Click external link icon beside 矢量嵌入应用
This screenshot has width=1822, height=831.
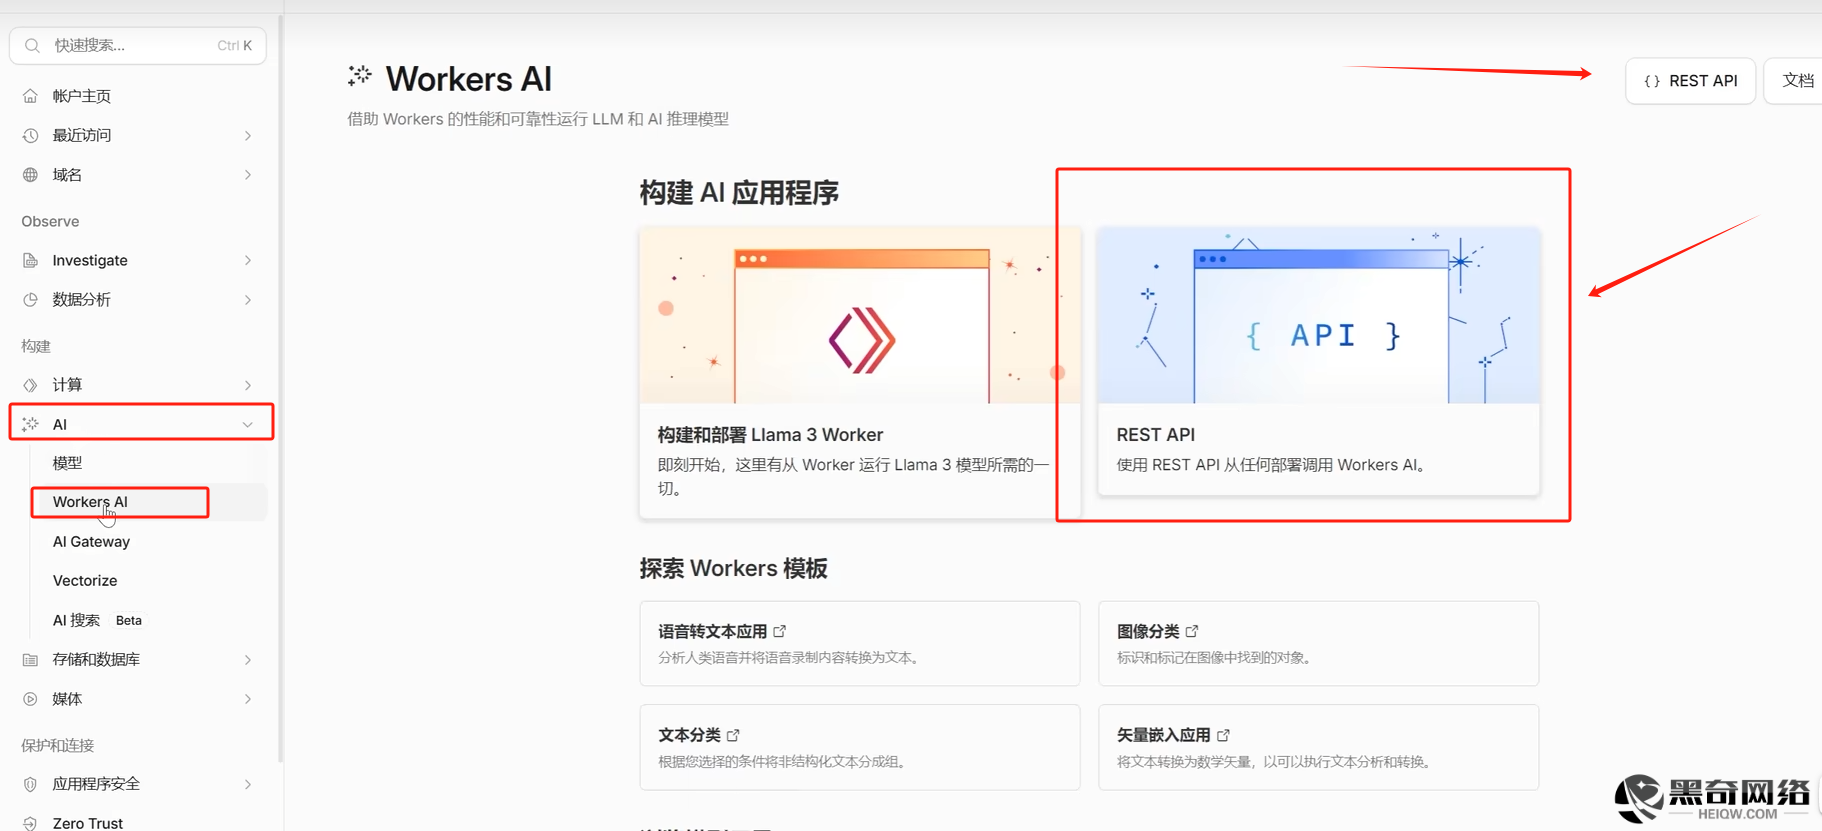(1223, 735)
